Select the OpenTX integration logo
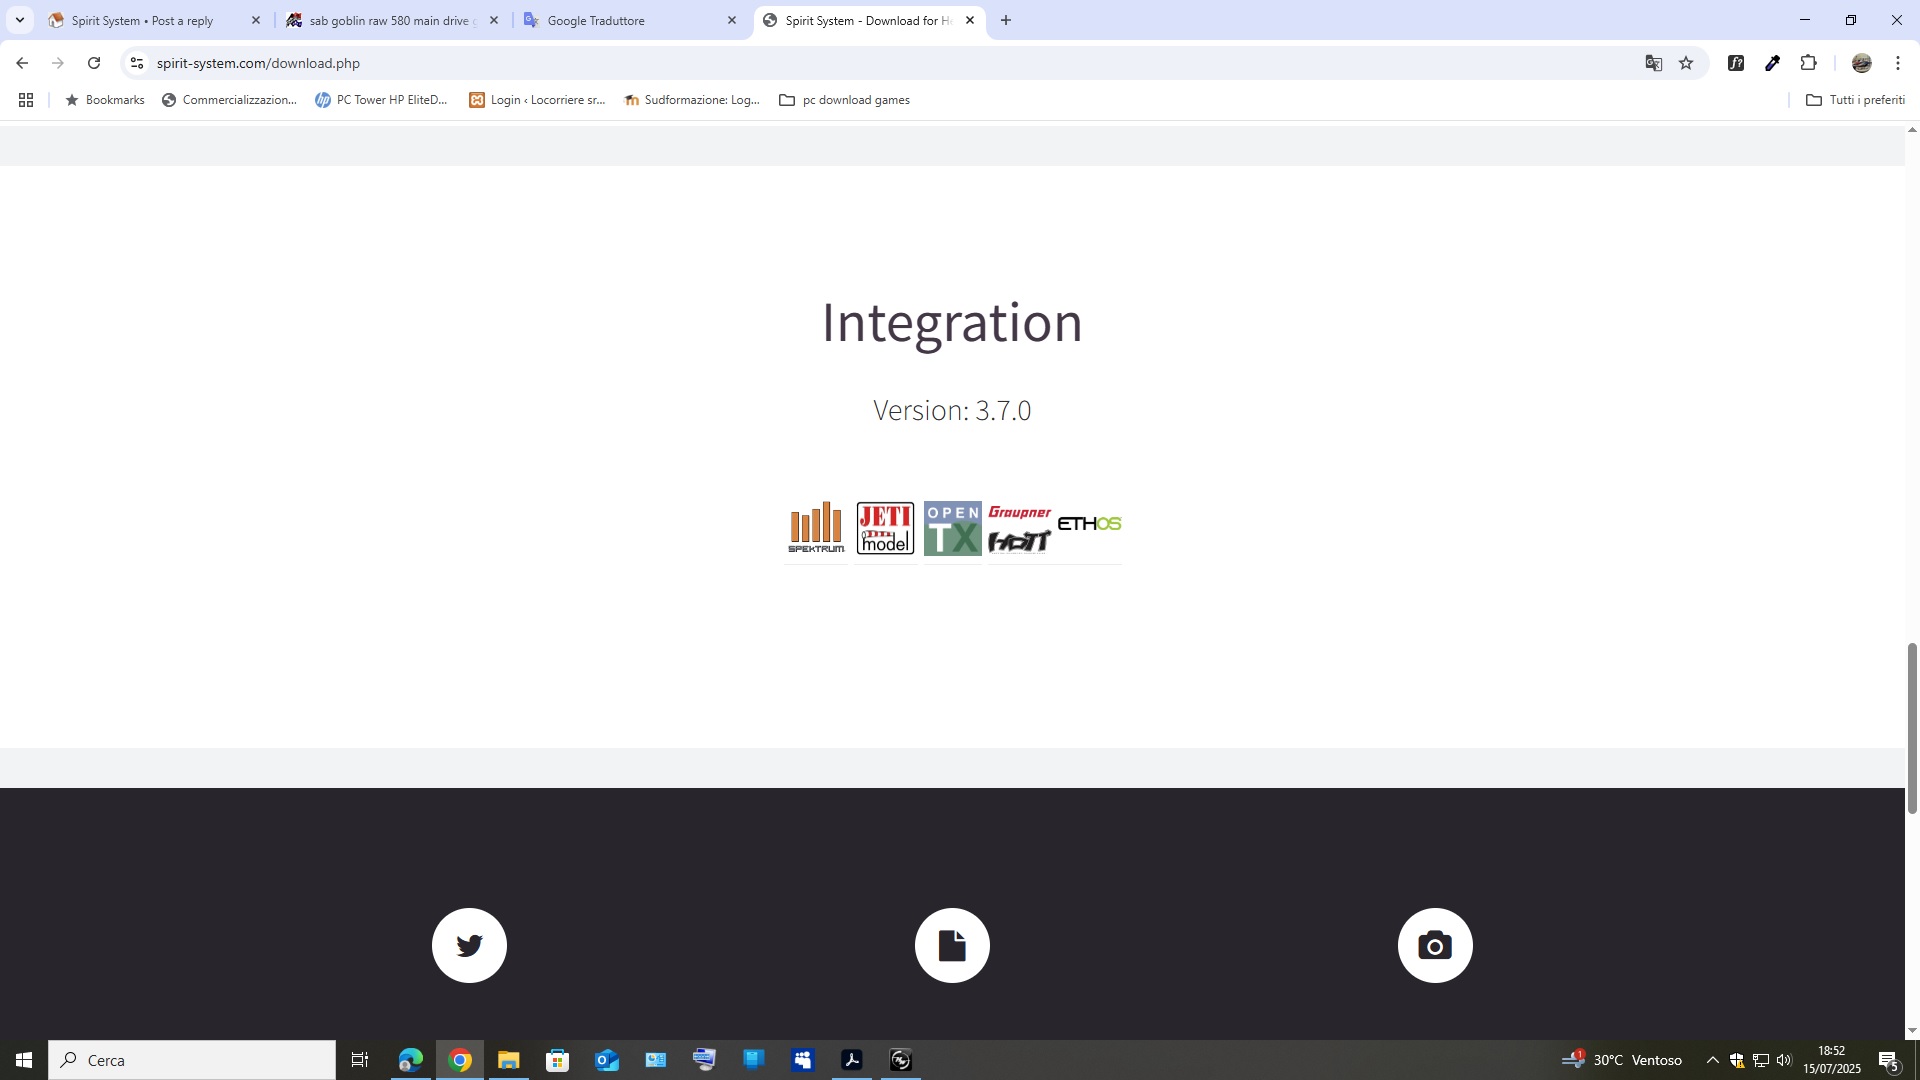The width and height of the screenshot is (1920, 1080). 952,528
